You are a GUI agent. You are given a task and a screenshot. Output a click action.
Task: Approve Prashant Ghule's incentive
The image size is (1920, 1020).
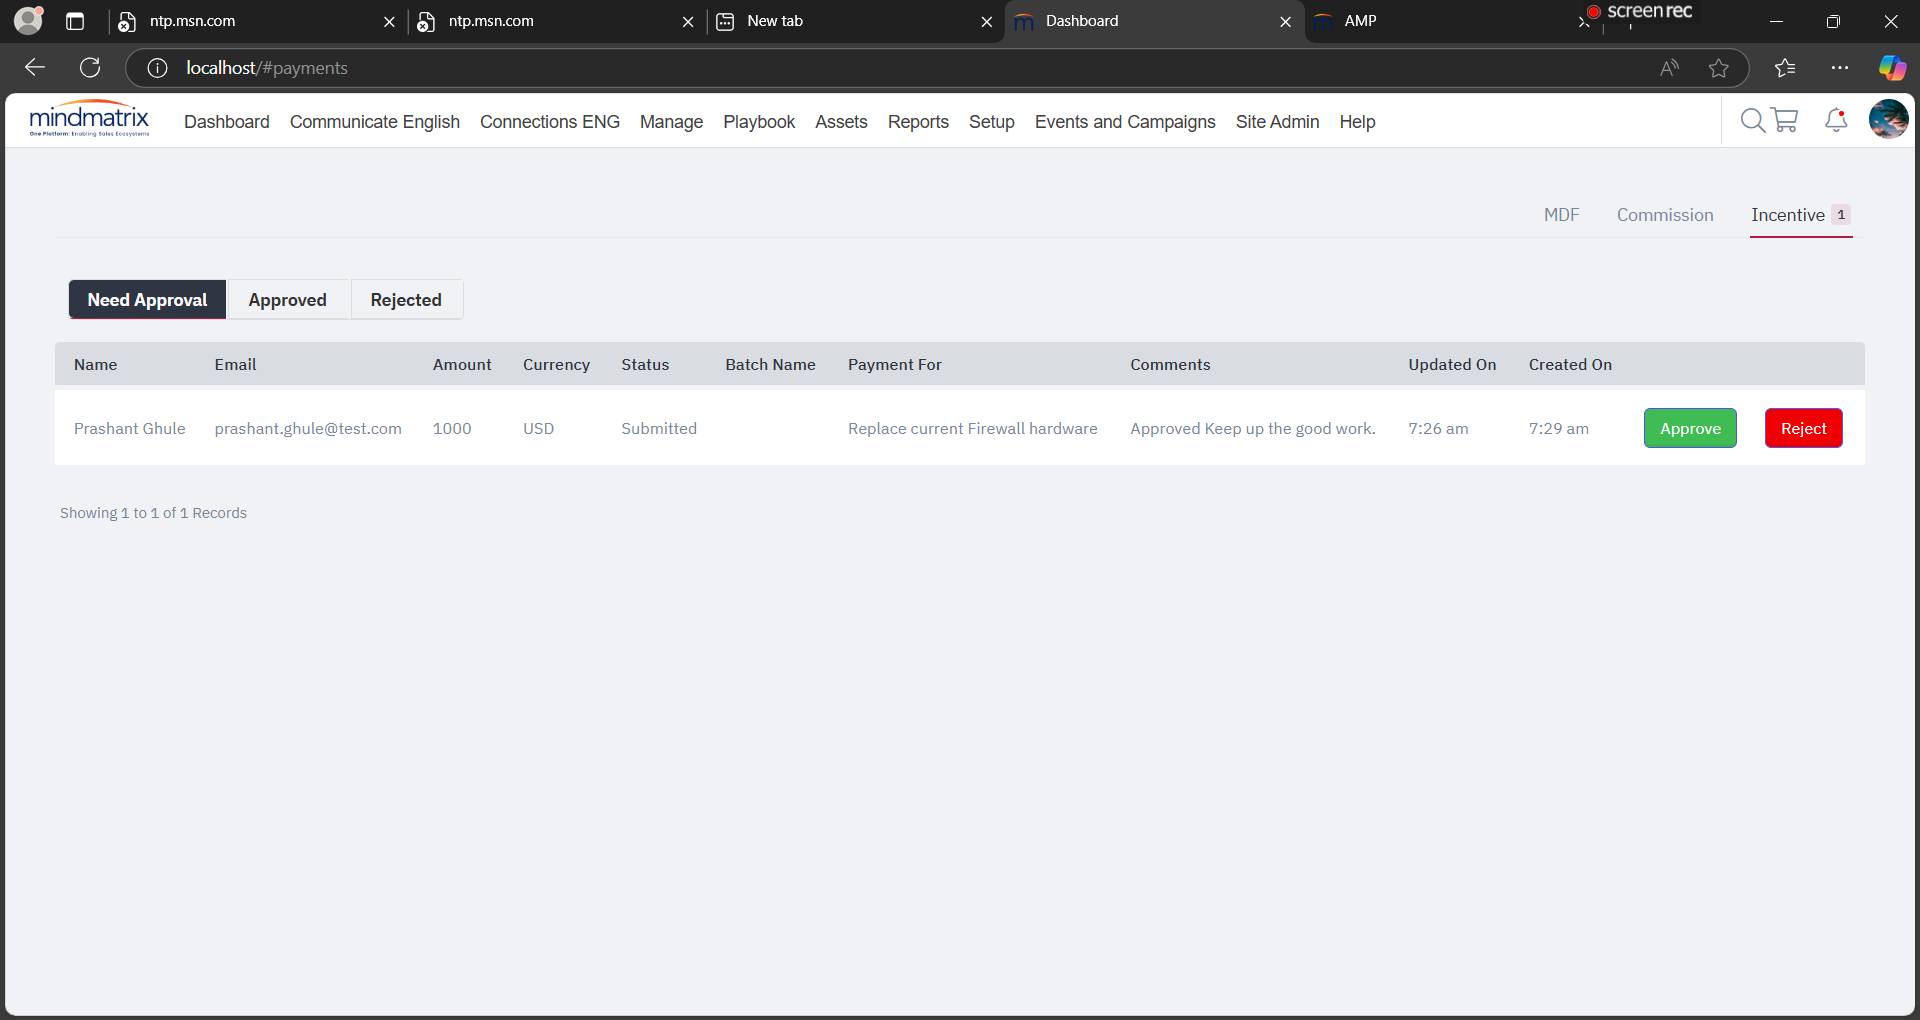1690,429
